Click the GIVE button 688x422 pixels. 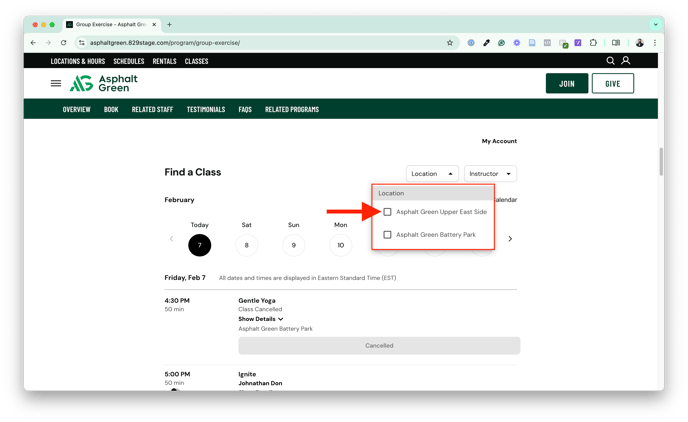click(x=613, y=83)
